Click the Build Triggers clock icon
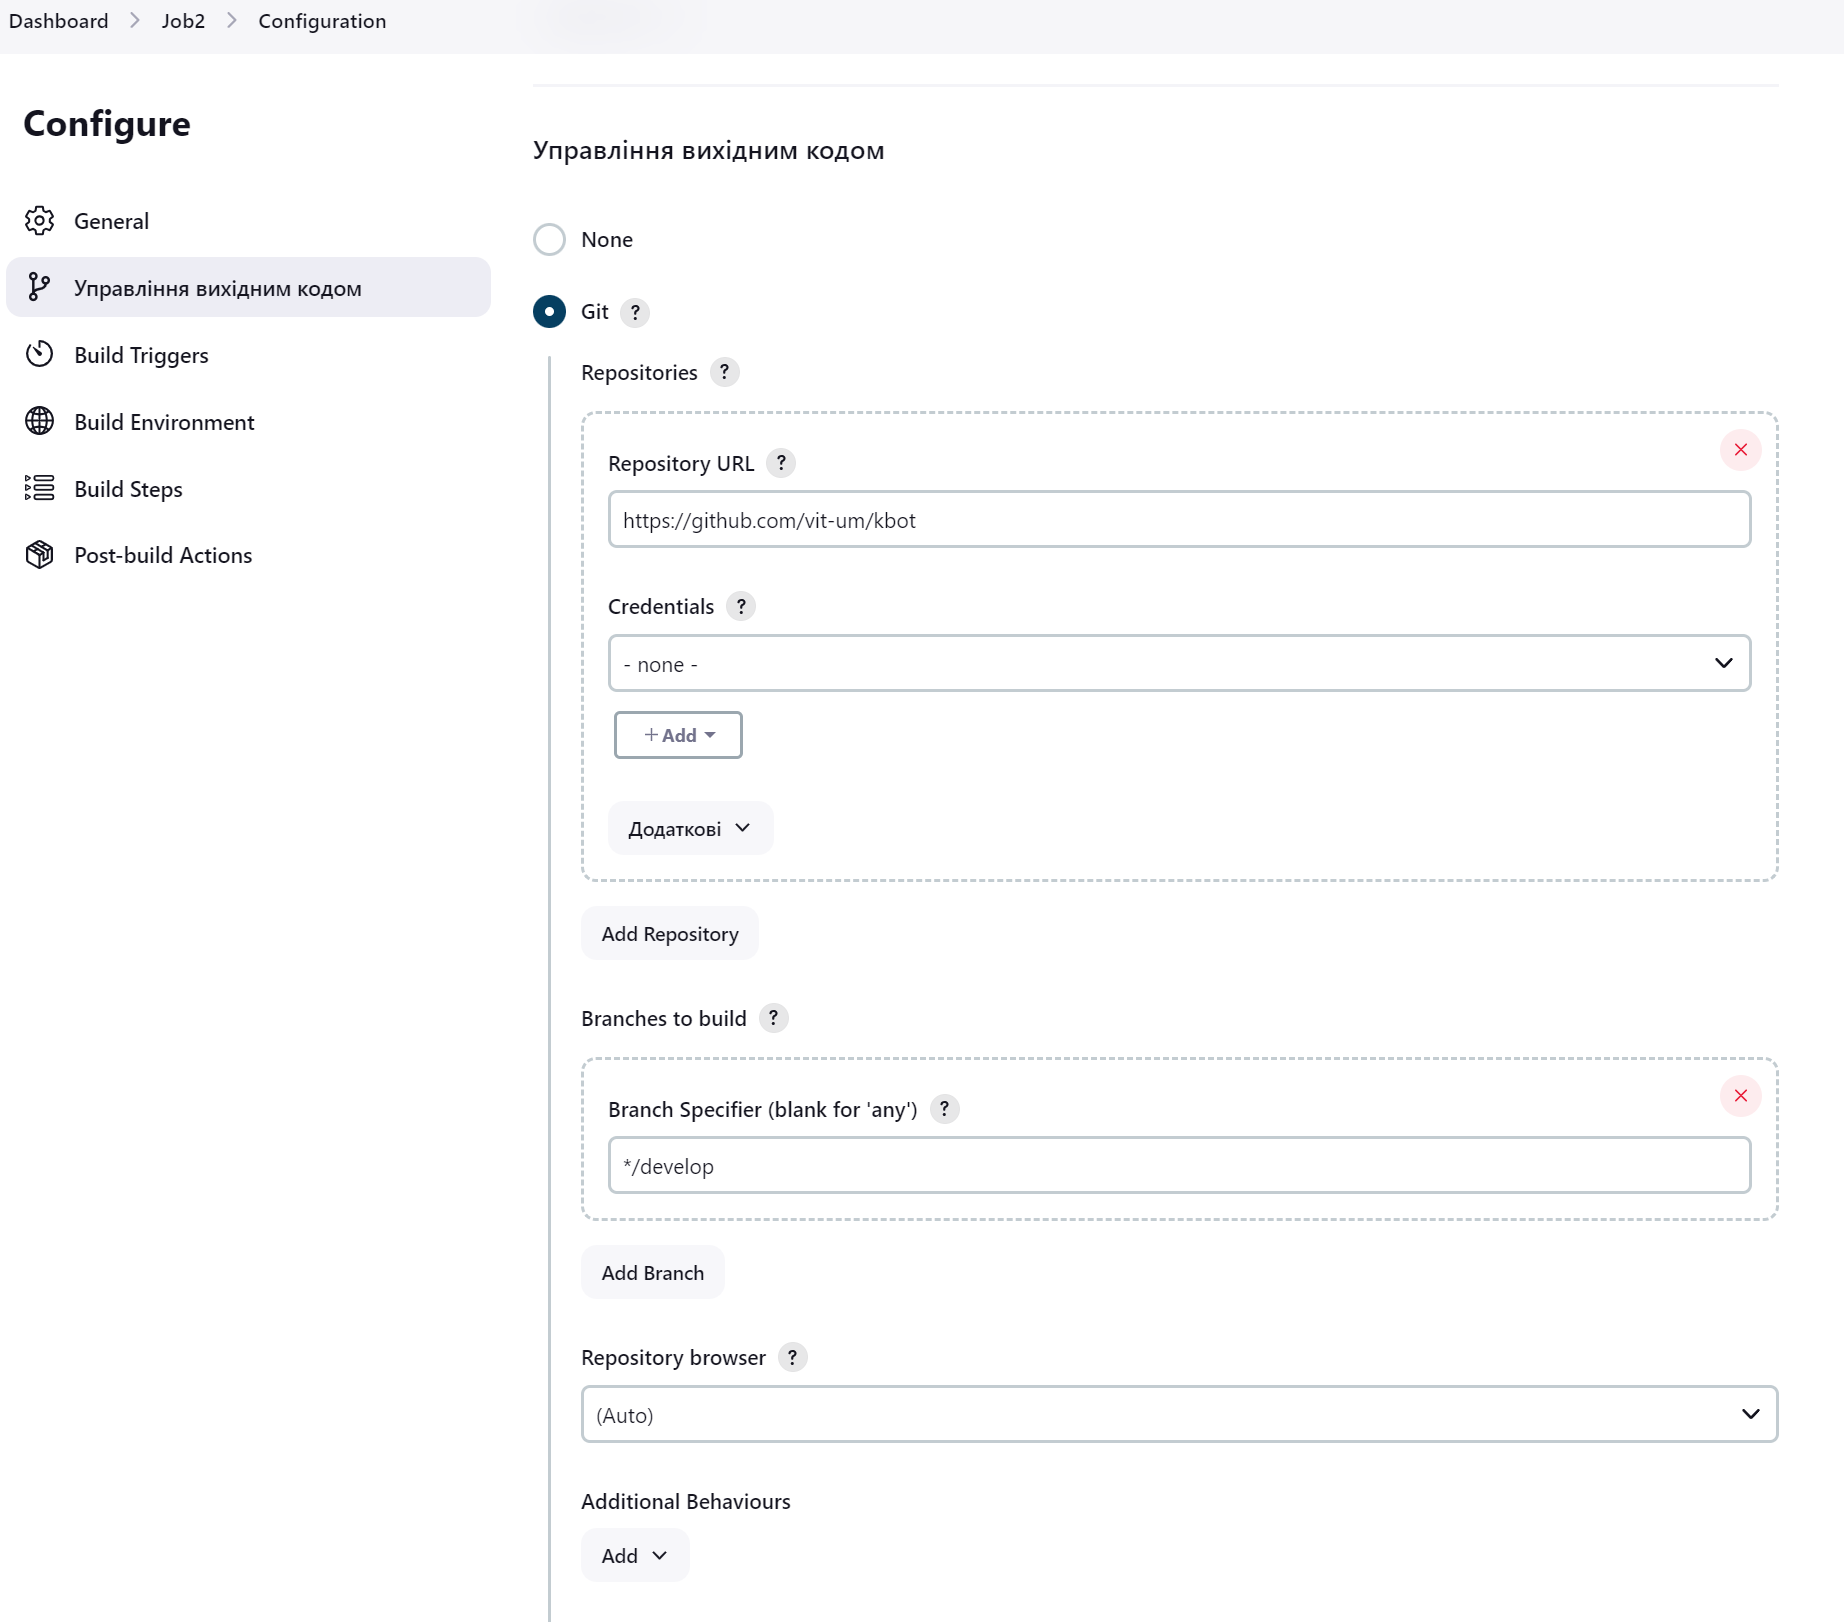1844x1622 pixels. click(39, 354)
